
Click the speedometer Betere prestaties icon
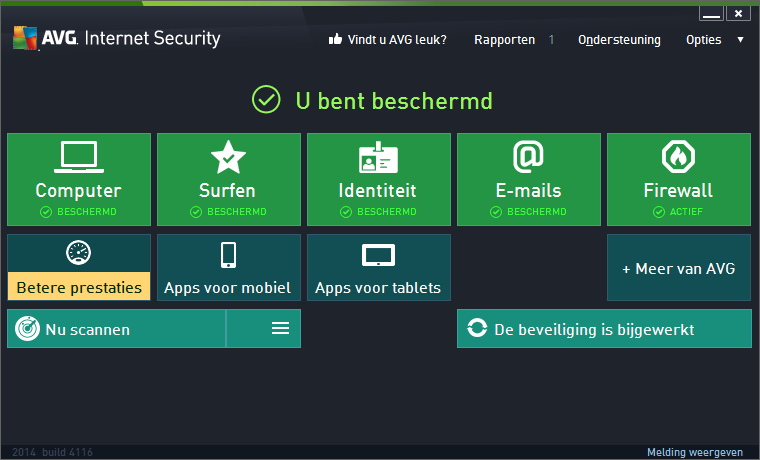click(78, 252)
